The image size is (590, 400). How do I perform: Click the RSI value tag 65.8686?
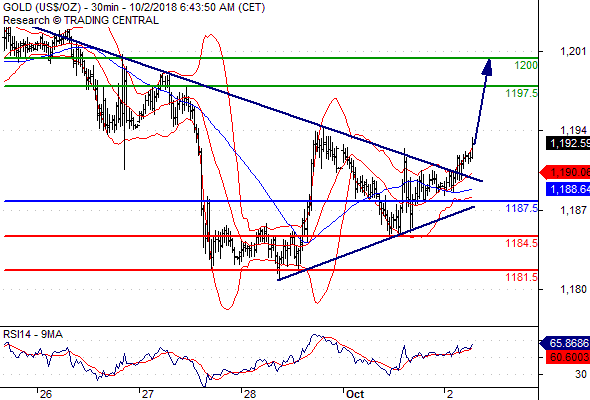coord(565,343)
